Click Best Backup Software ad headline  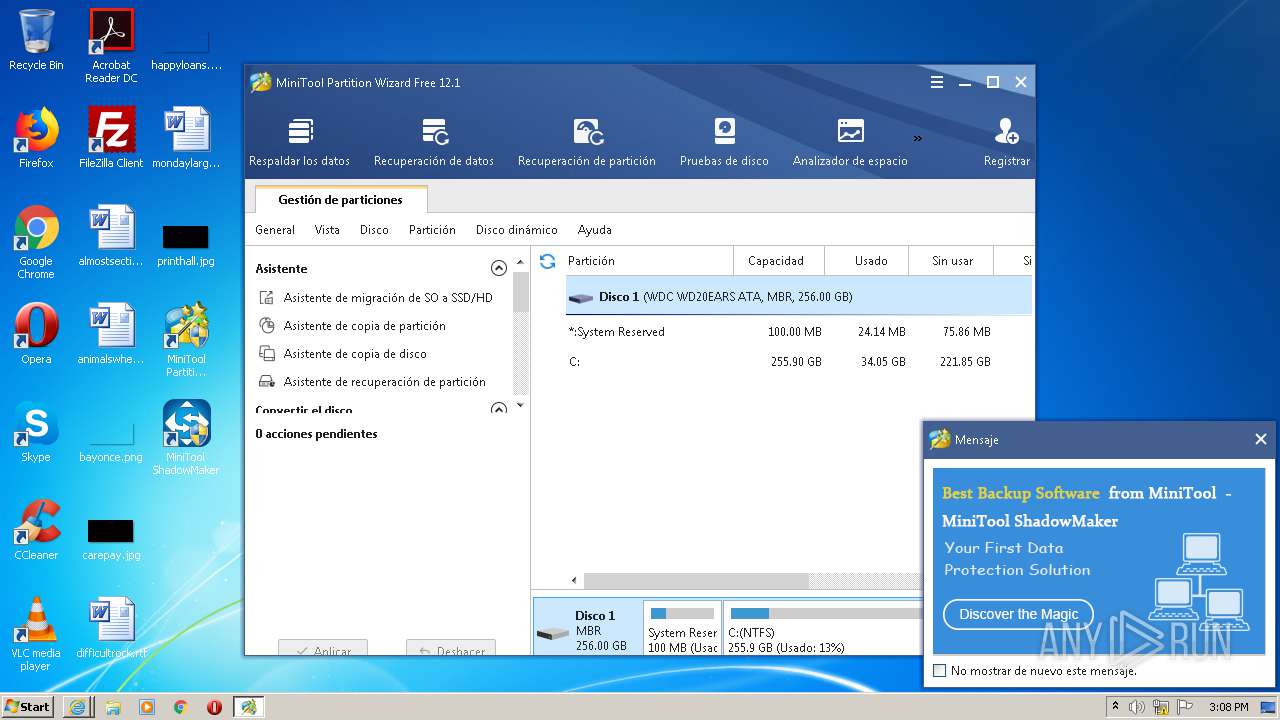coord(1020,493)
